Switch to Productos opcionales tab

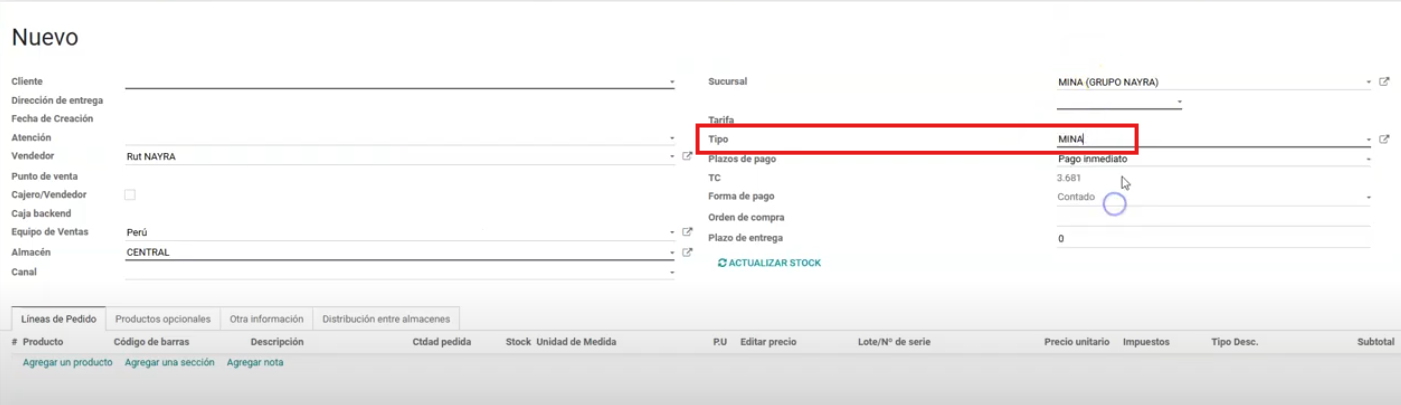tap(163, 319)
